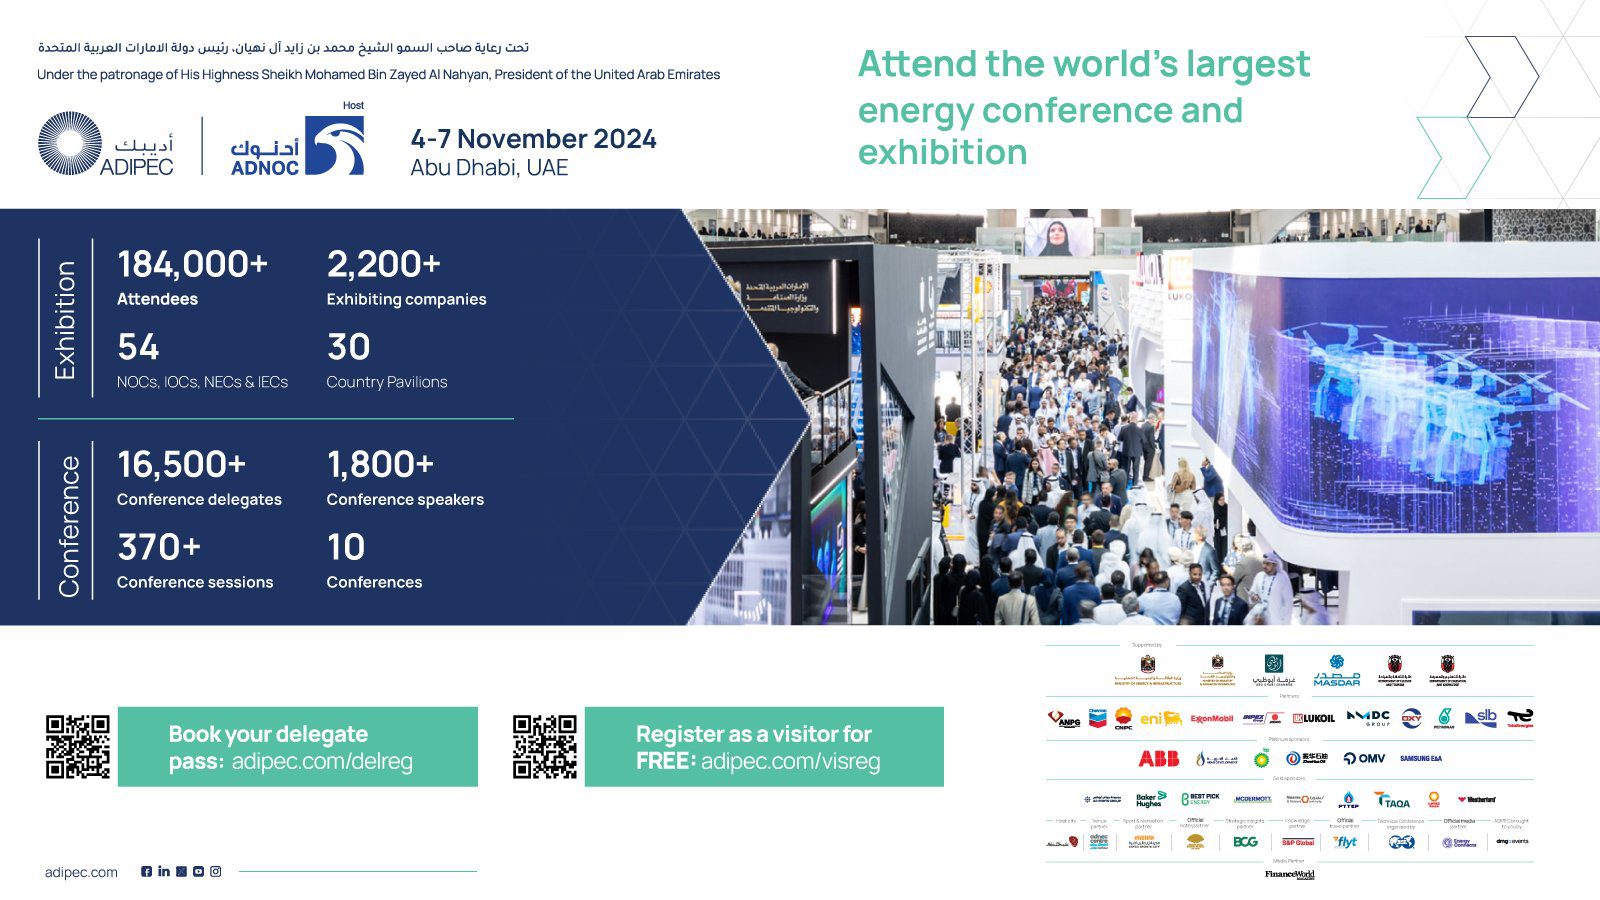Click the BCG strategic insights partner logo
The height and width of the screenshot is (900, 1600).
pos(1245,842)
